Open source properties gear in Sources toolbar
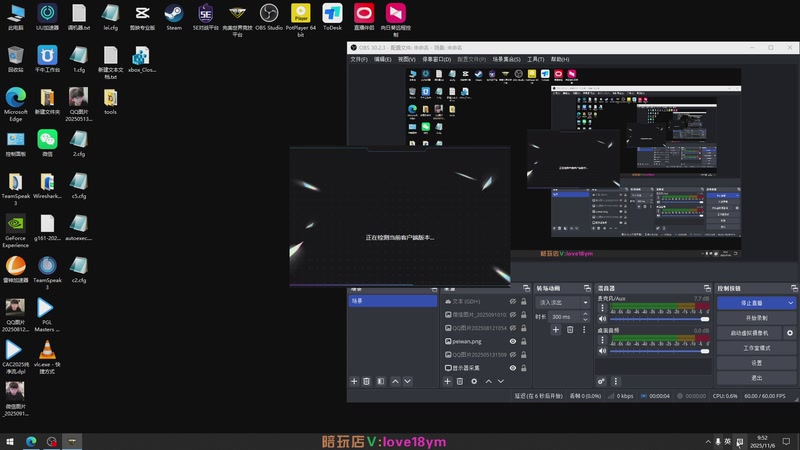This screenshot has width=800, height=450. [x=474, y=381]
